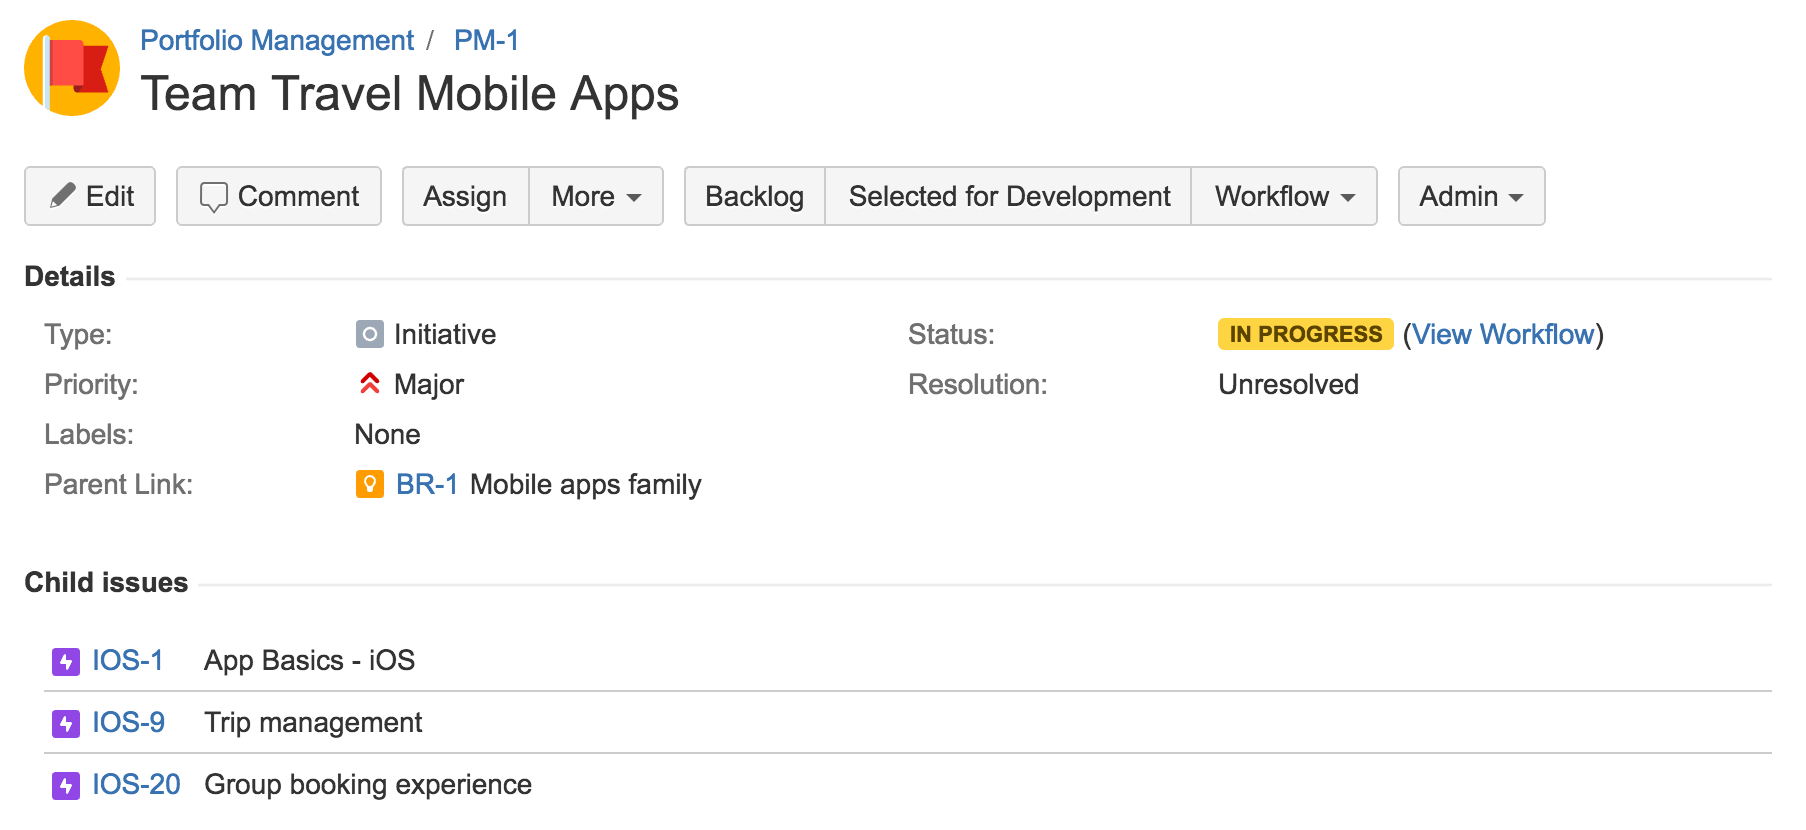Open the Admin dropdown menu
The height and width of the screenshot is (830, 1806).
coord(1471,196)
